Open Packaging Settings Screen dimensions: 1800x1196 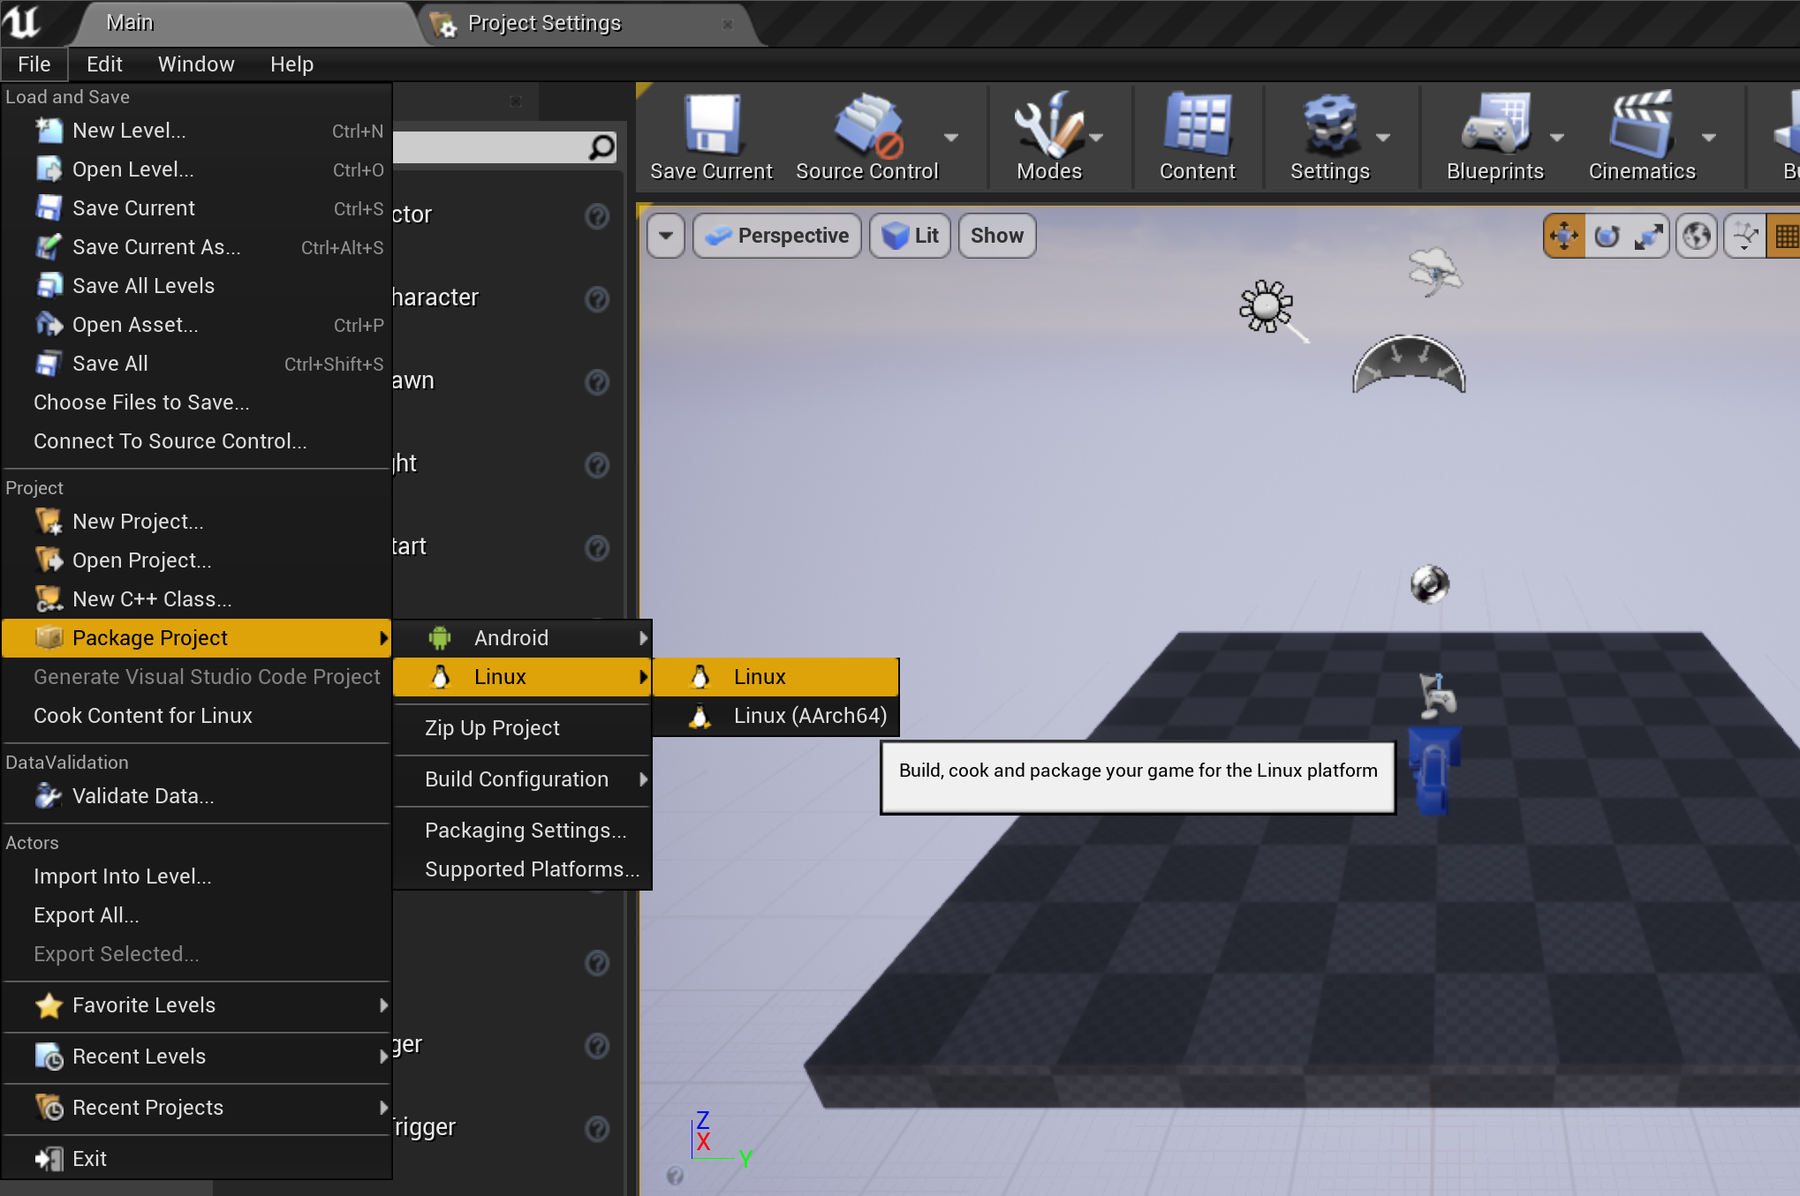click(x=522, y=831)
